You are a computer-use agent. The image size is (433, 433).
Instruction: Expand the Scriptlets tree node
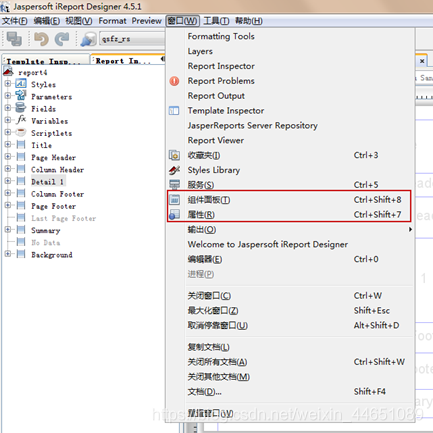(x=8, y=132)
